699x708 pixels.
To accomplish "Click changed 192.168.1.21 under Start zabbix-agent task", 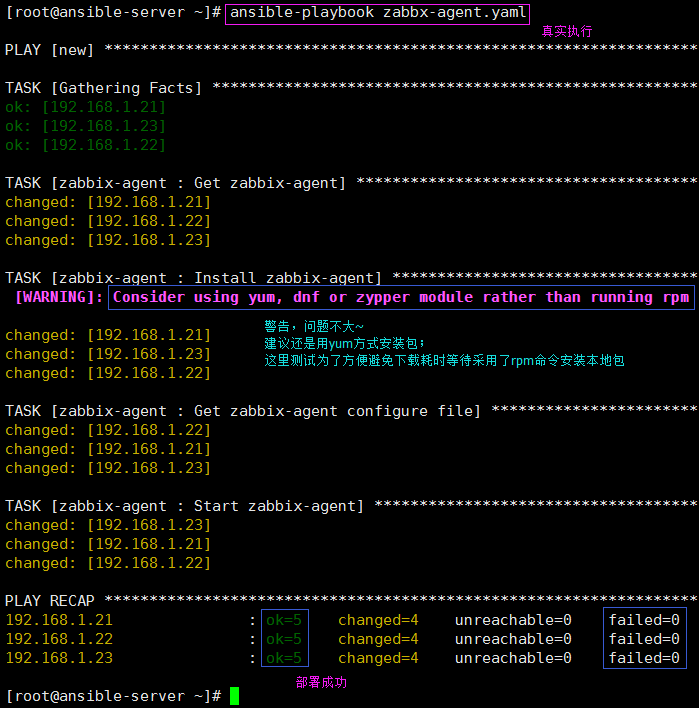I will [108, 544].
